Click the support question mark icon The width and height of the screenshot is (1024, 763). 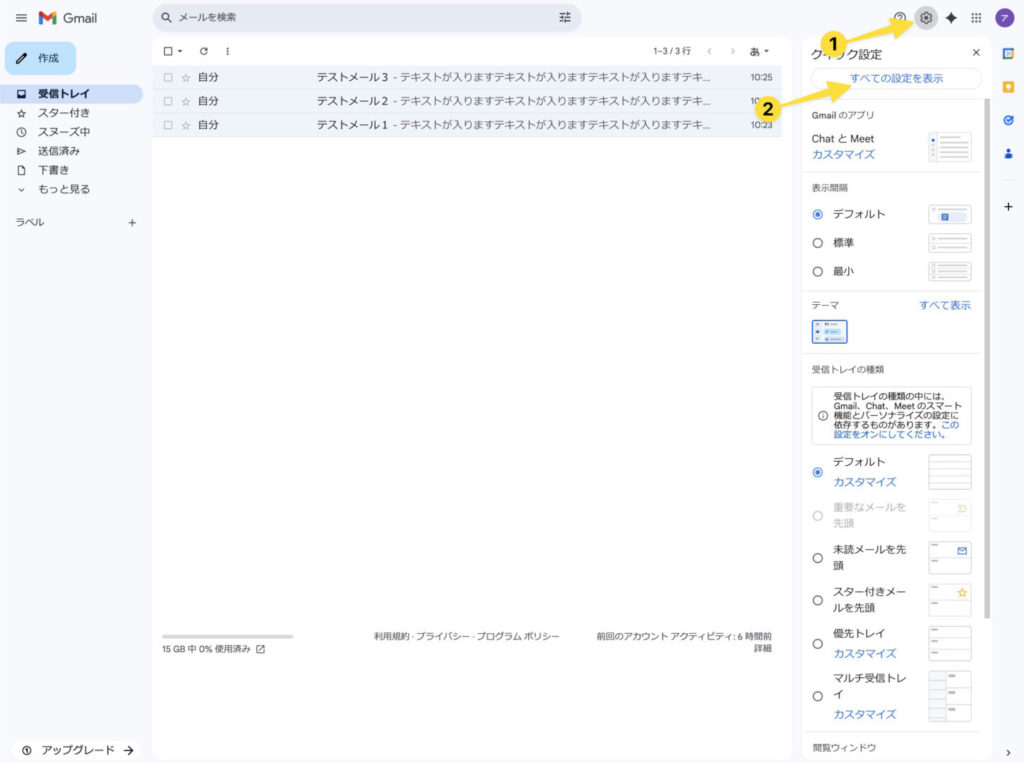[x=900, y=18]
